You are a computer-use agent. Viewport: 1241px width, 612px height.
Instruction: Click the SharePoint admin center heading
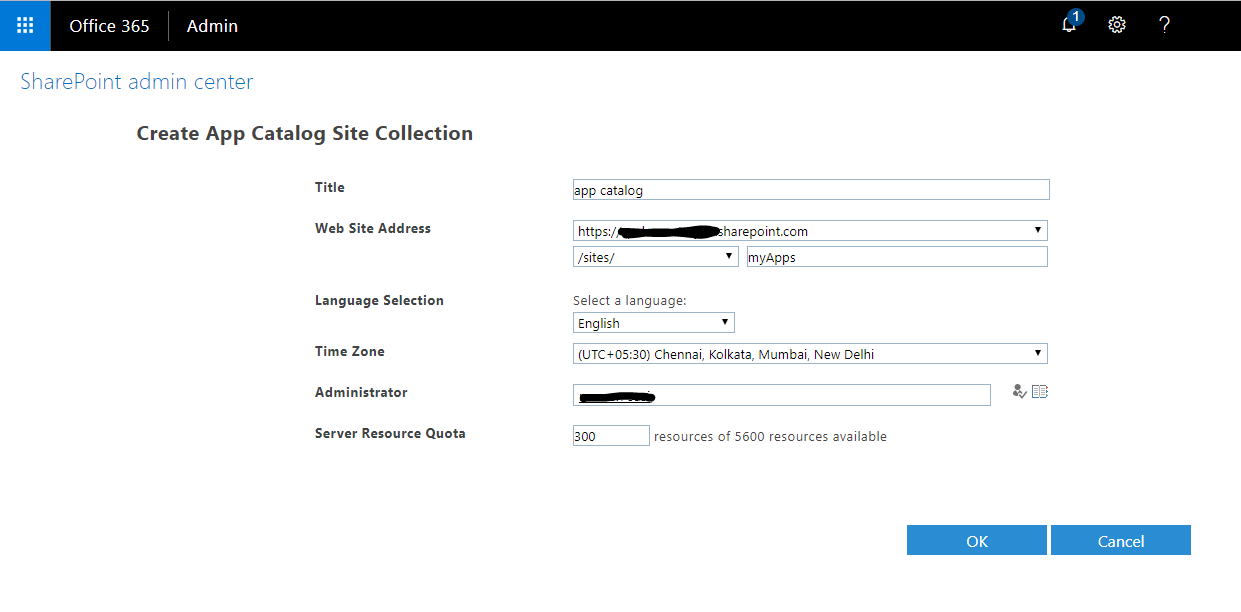pos(136,82)
